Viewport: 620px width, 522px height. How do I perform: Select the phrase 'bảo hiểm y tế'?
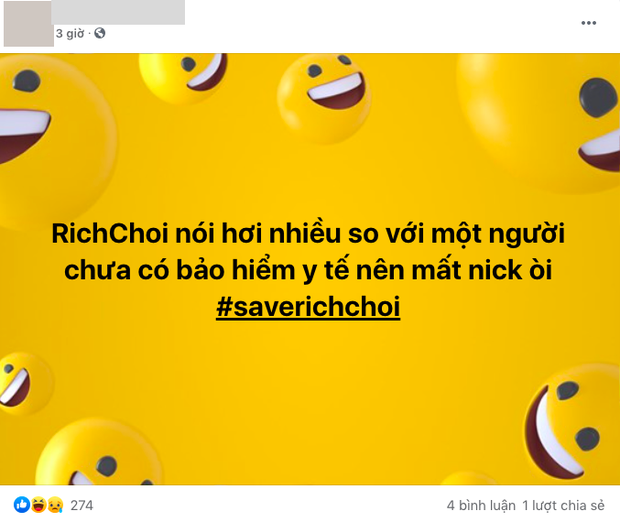point(262,270)
